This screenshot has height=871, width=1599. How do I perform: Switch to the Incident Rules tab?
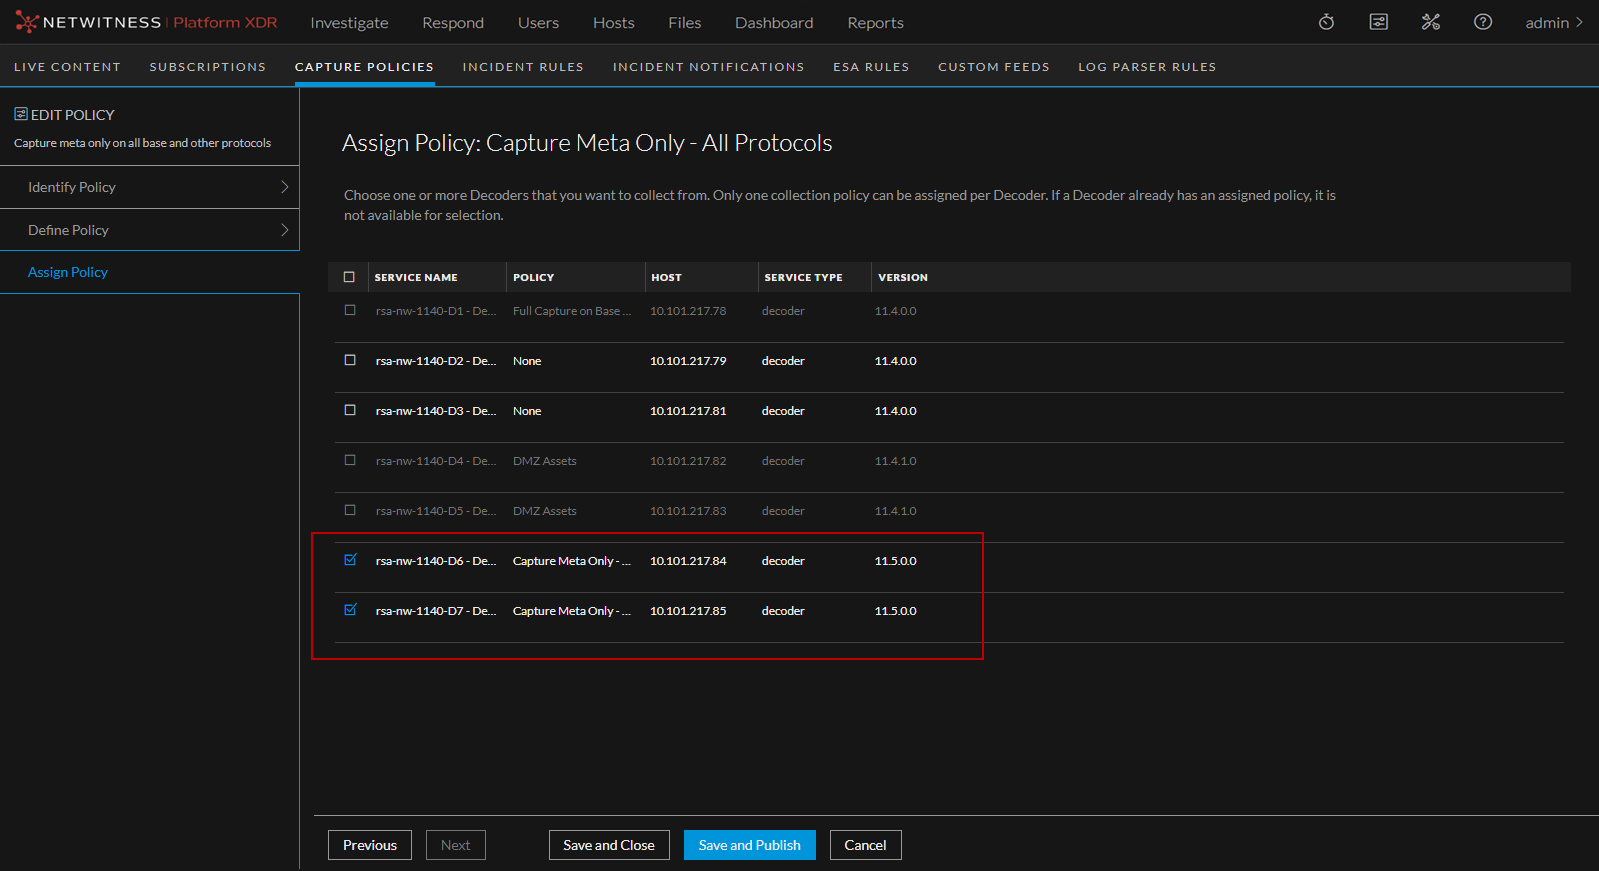coord(522,67)
